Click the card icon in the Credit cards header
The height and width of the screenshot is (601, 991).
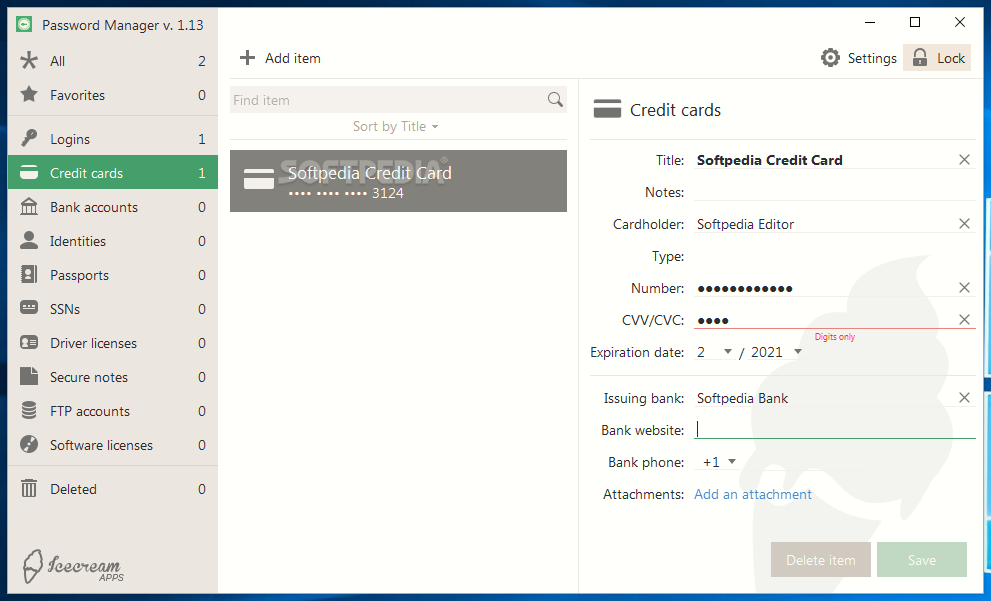tap(607, 109)
